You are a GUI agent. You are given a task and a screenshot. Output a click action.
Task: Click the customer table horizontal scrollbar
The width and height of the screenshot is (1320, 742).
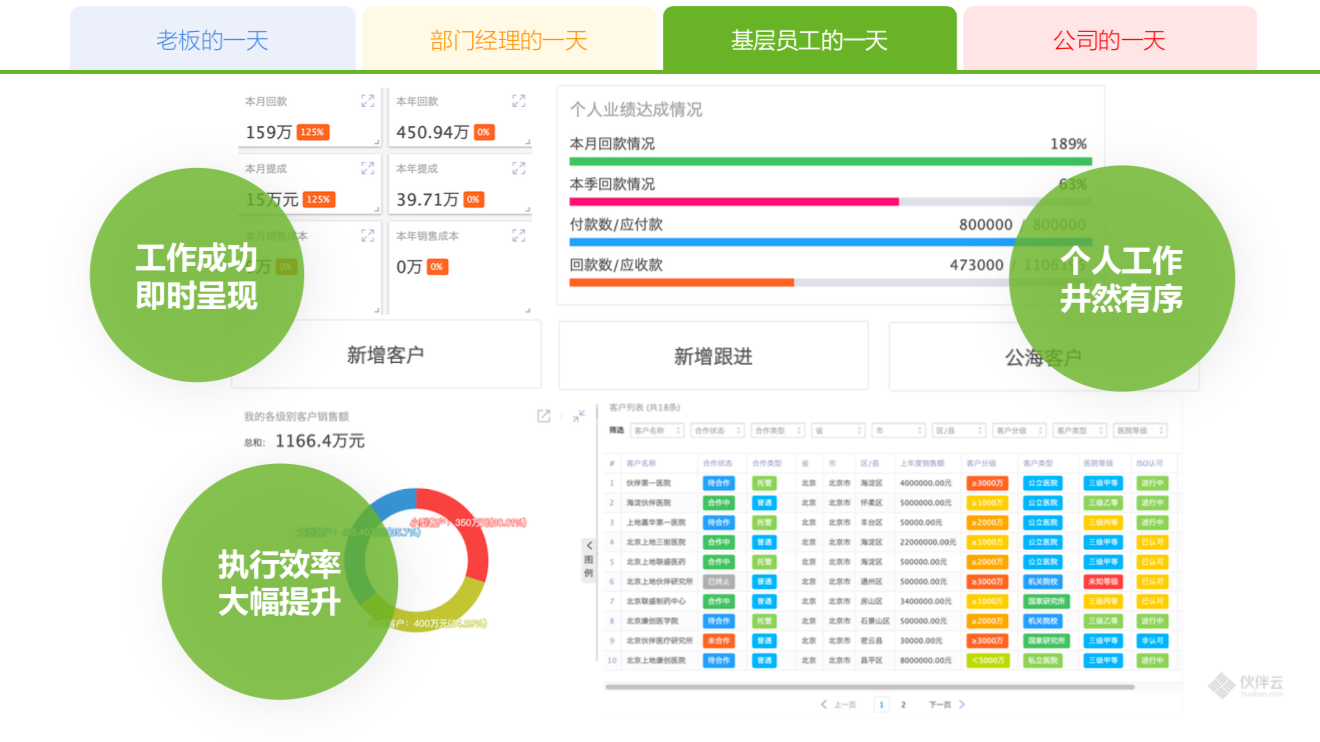[869, 687]
